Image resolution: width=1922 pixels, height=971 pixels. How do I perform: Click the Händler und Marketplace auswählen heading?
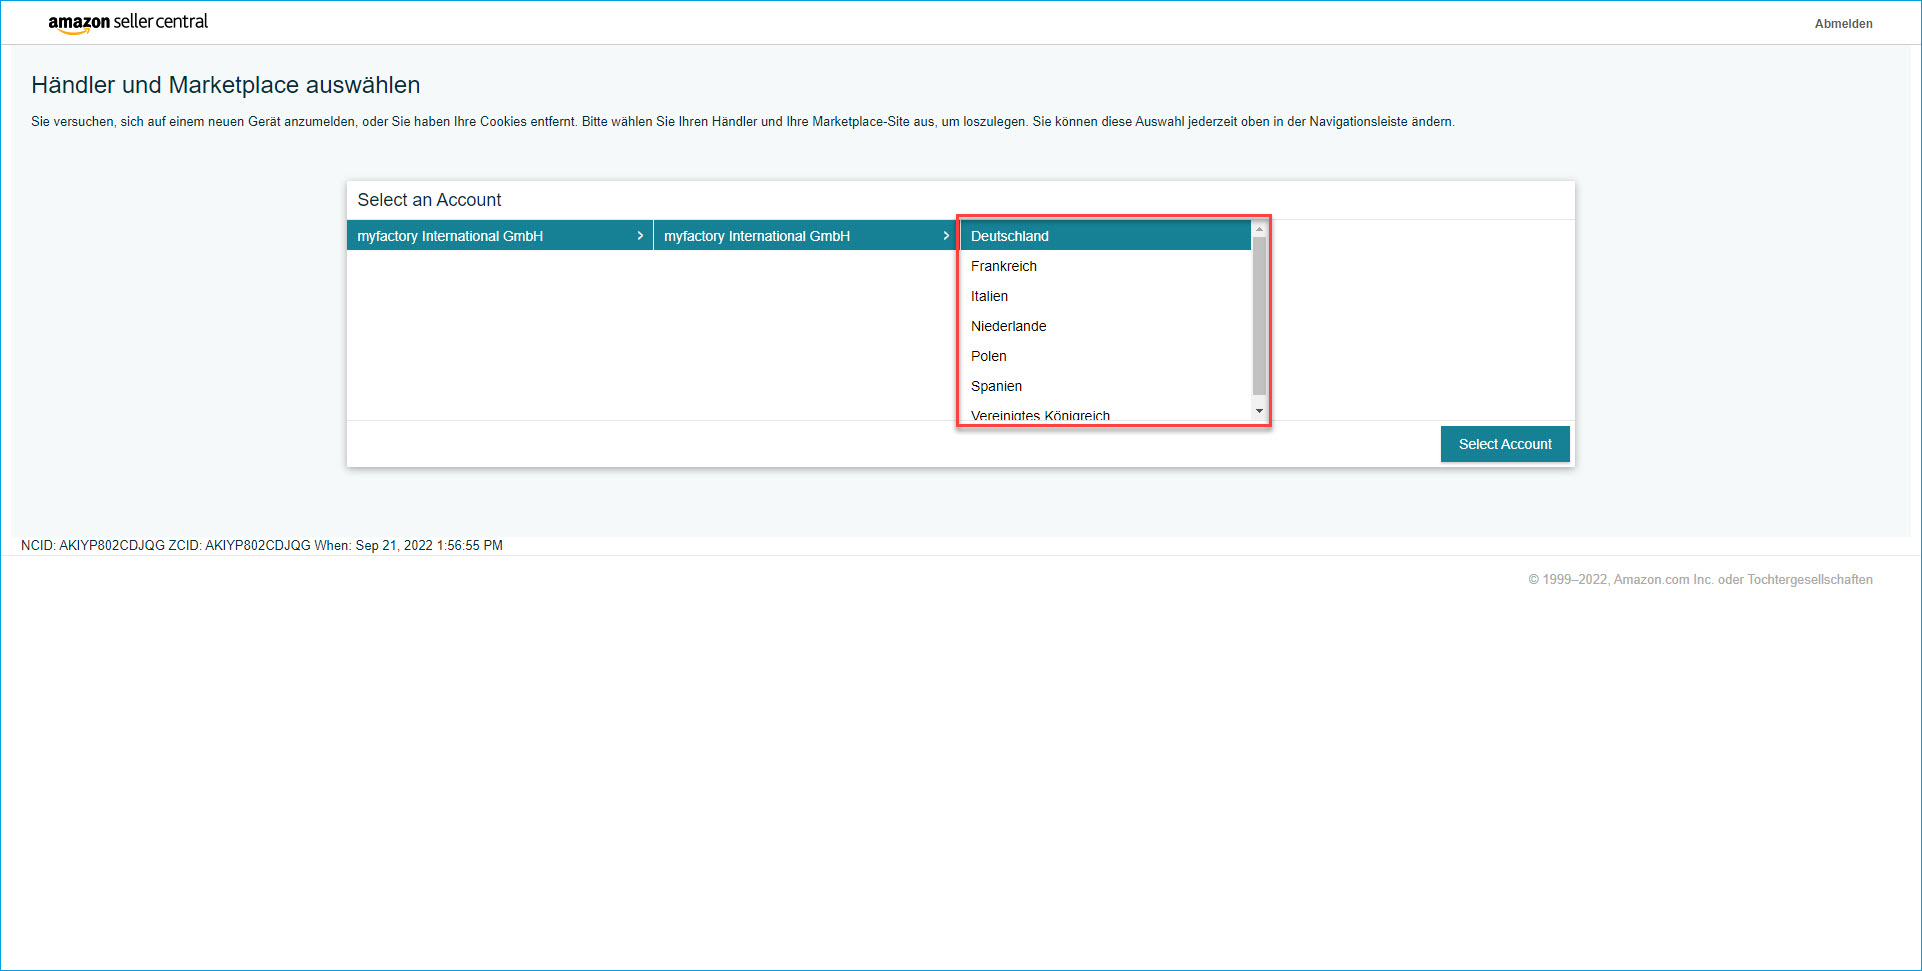click(226, 85)
